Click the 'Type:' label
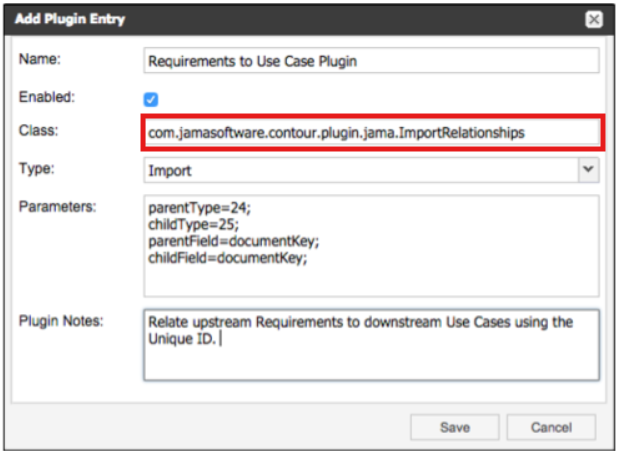The width and height of the screenshot is (621, 452). coord(37,169)
